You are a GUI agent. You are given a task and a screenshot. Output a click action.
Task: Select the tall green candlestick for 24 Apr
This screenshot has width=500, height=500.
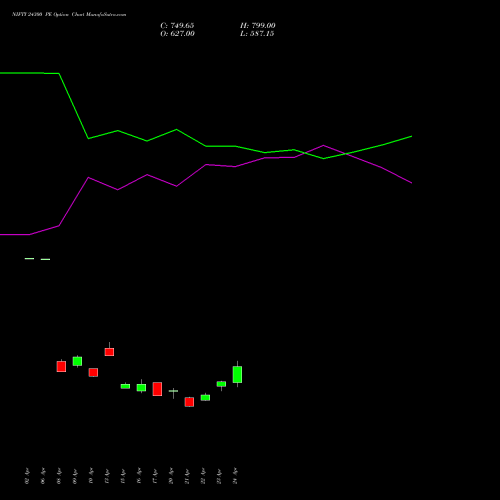[x=237, y=374]
